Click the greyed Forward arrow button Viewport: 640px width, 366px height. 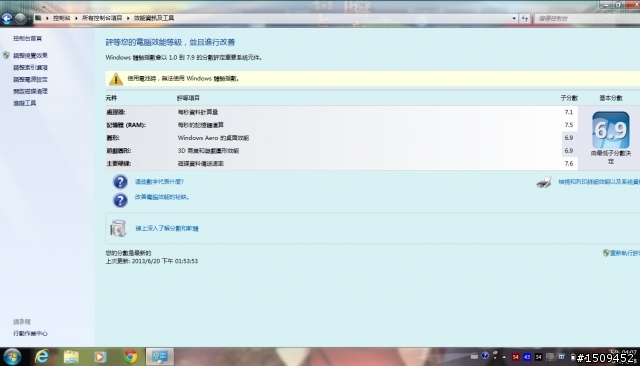click(x=20, y=18)
